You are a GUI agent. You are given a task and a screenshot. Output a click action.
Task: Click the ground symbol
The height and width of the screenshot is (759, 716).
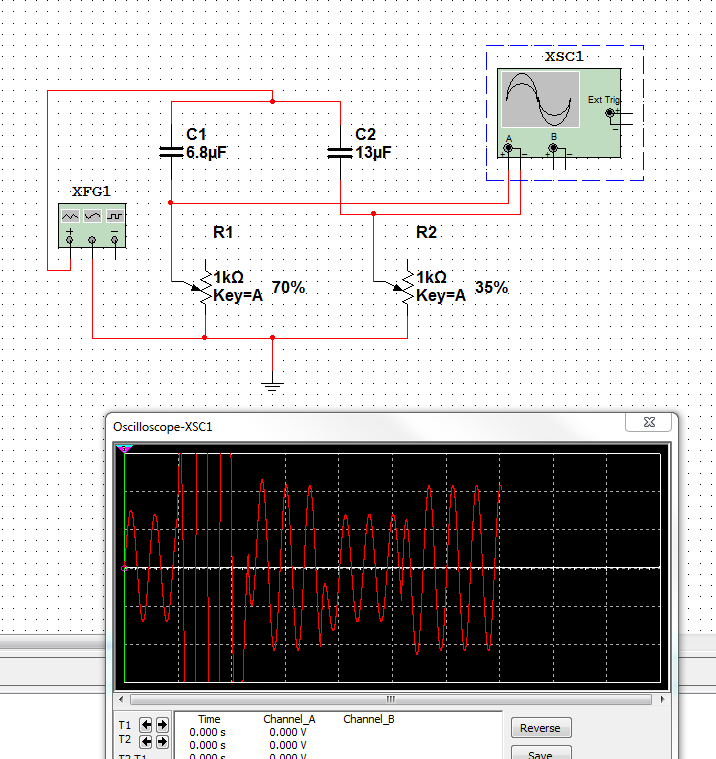[x=273, y=386]
